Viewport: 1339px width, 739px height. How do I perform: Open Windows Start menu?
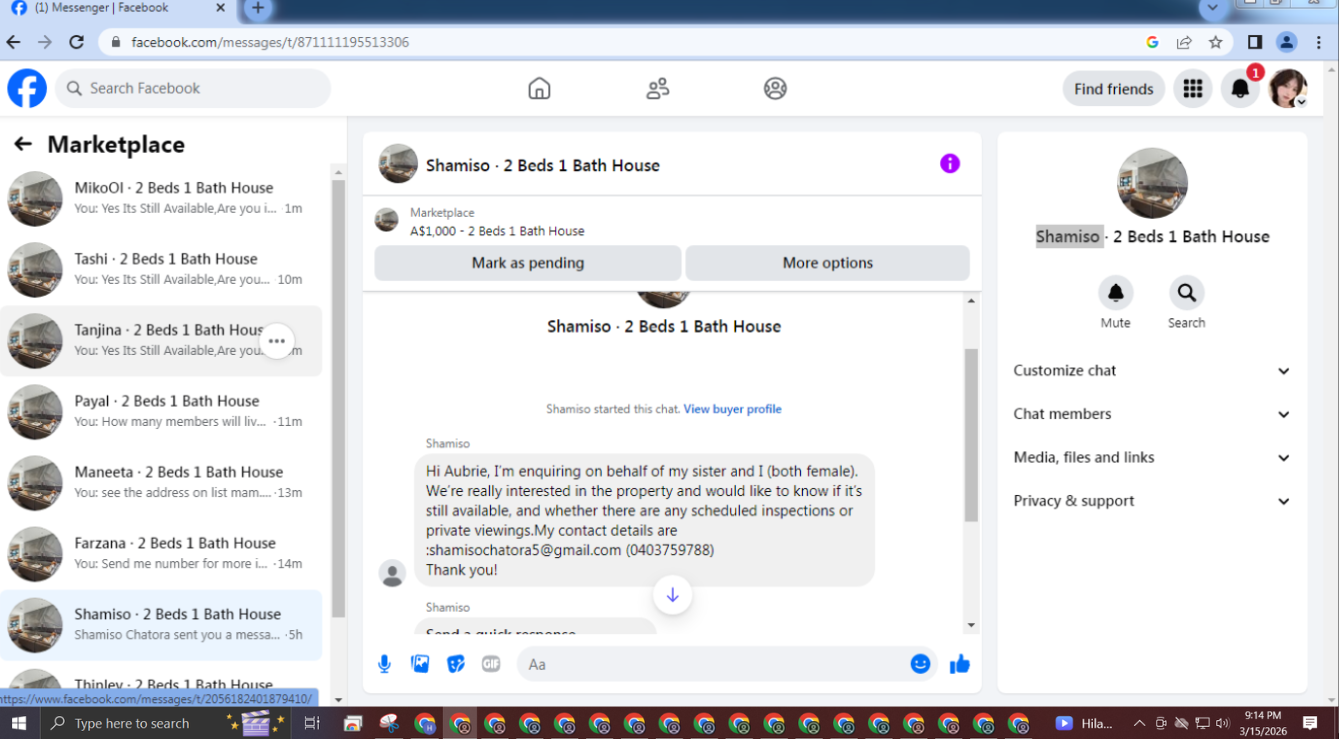pyautogui.click(x=18, y=723)
